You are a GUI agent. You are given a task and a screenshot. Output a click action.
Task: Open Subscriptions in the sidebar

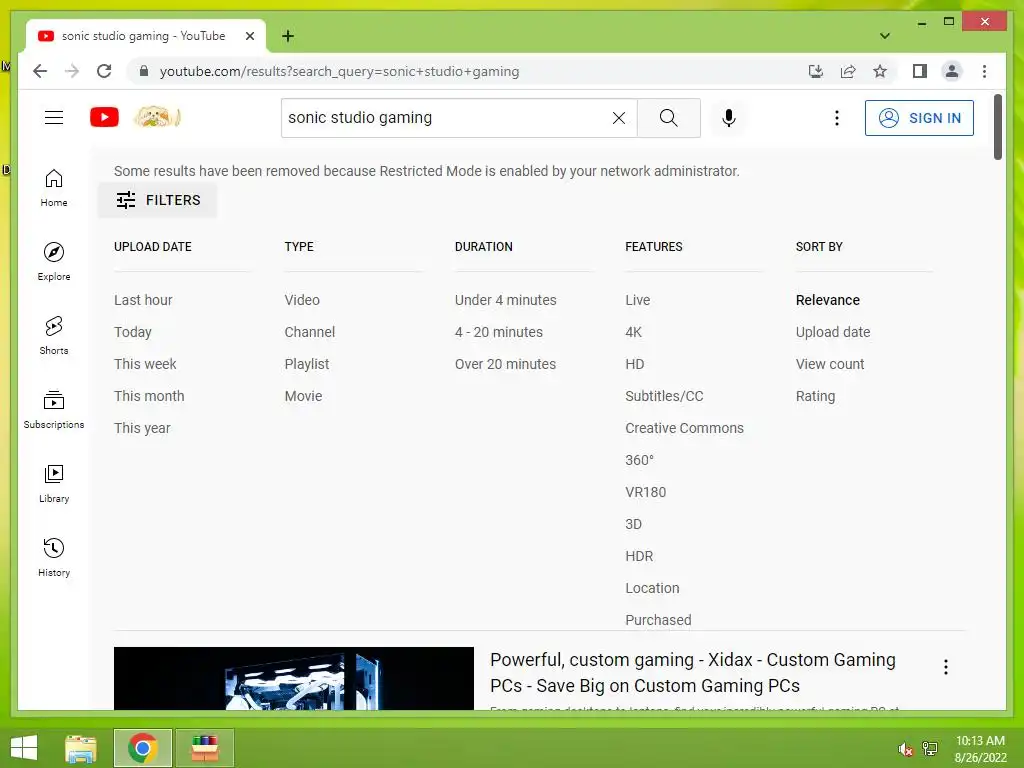tap(54, 409)
